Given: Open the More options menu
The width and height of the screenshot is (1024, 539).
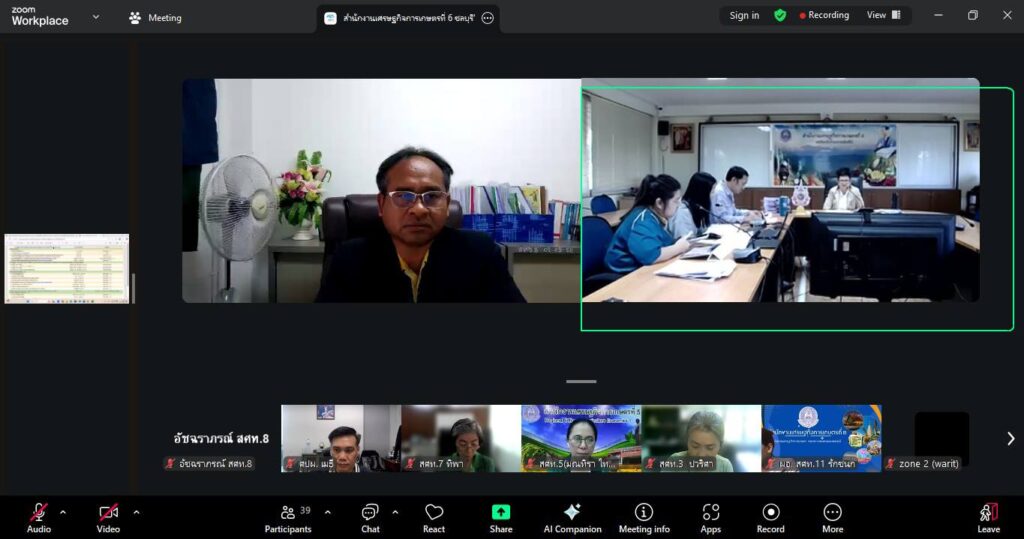Looking at the screenshot, I should pos(832,517).
